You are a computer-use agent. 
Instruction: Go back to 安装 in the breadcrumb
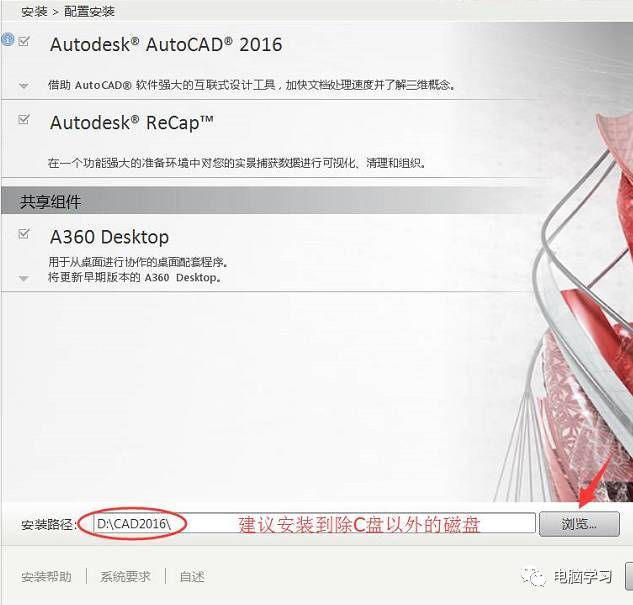tap(34, 12)
